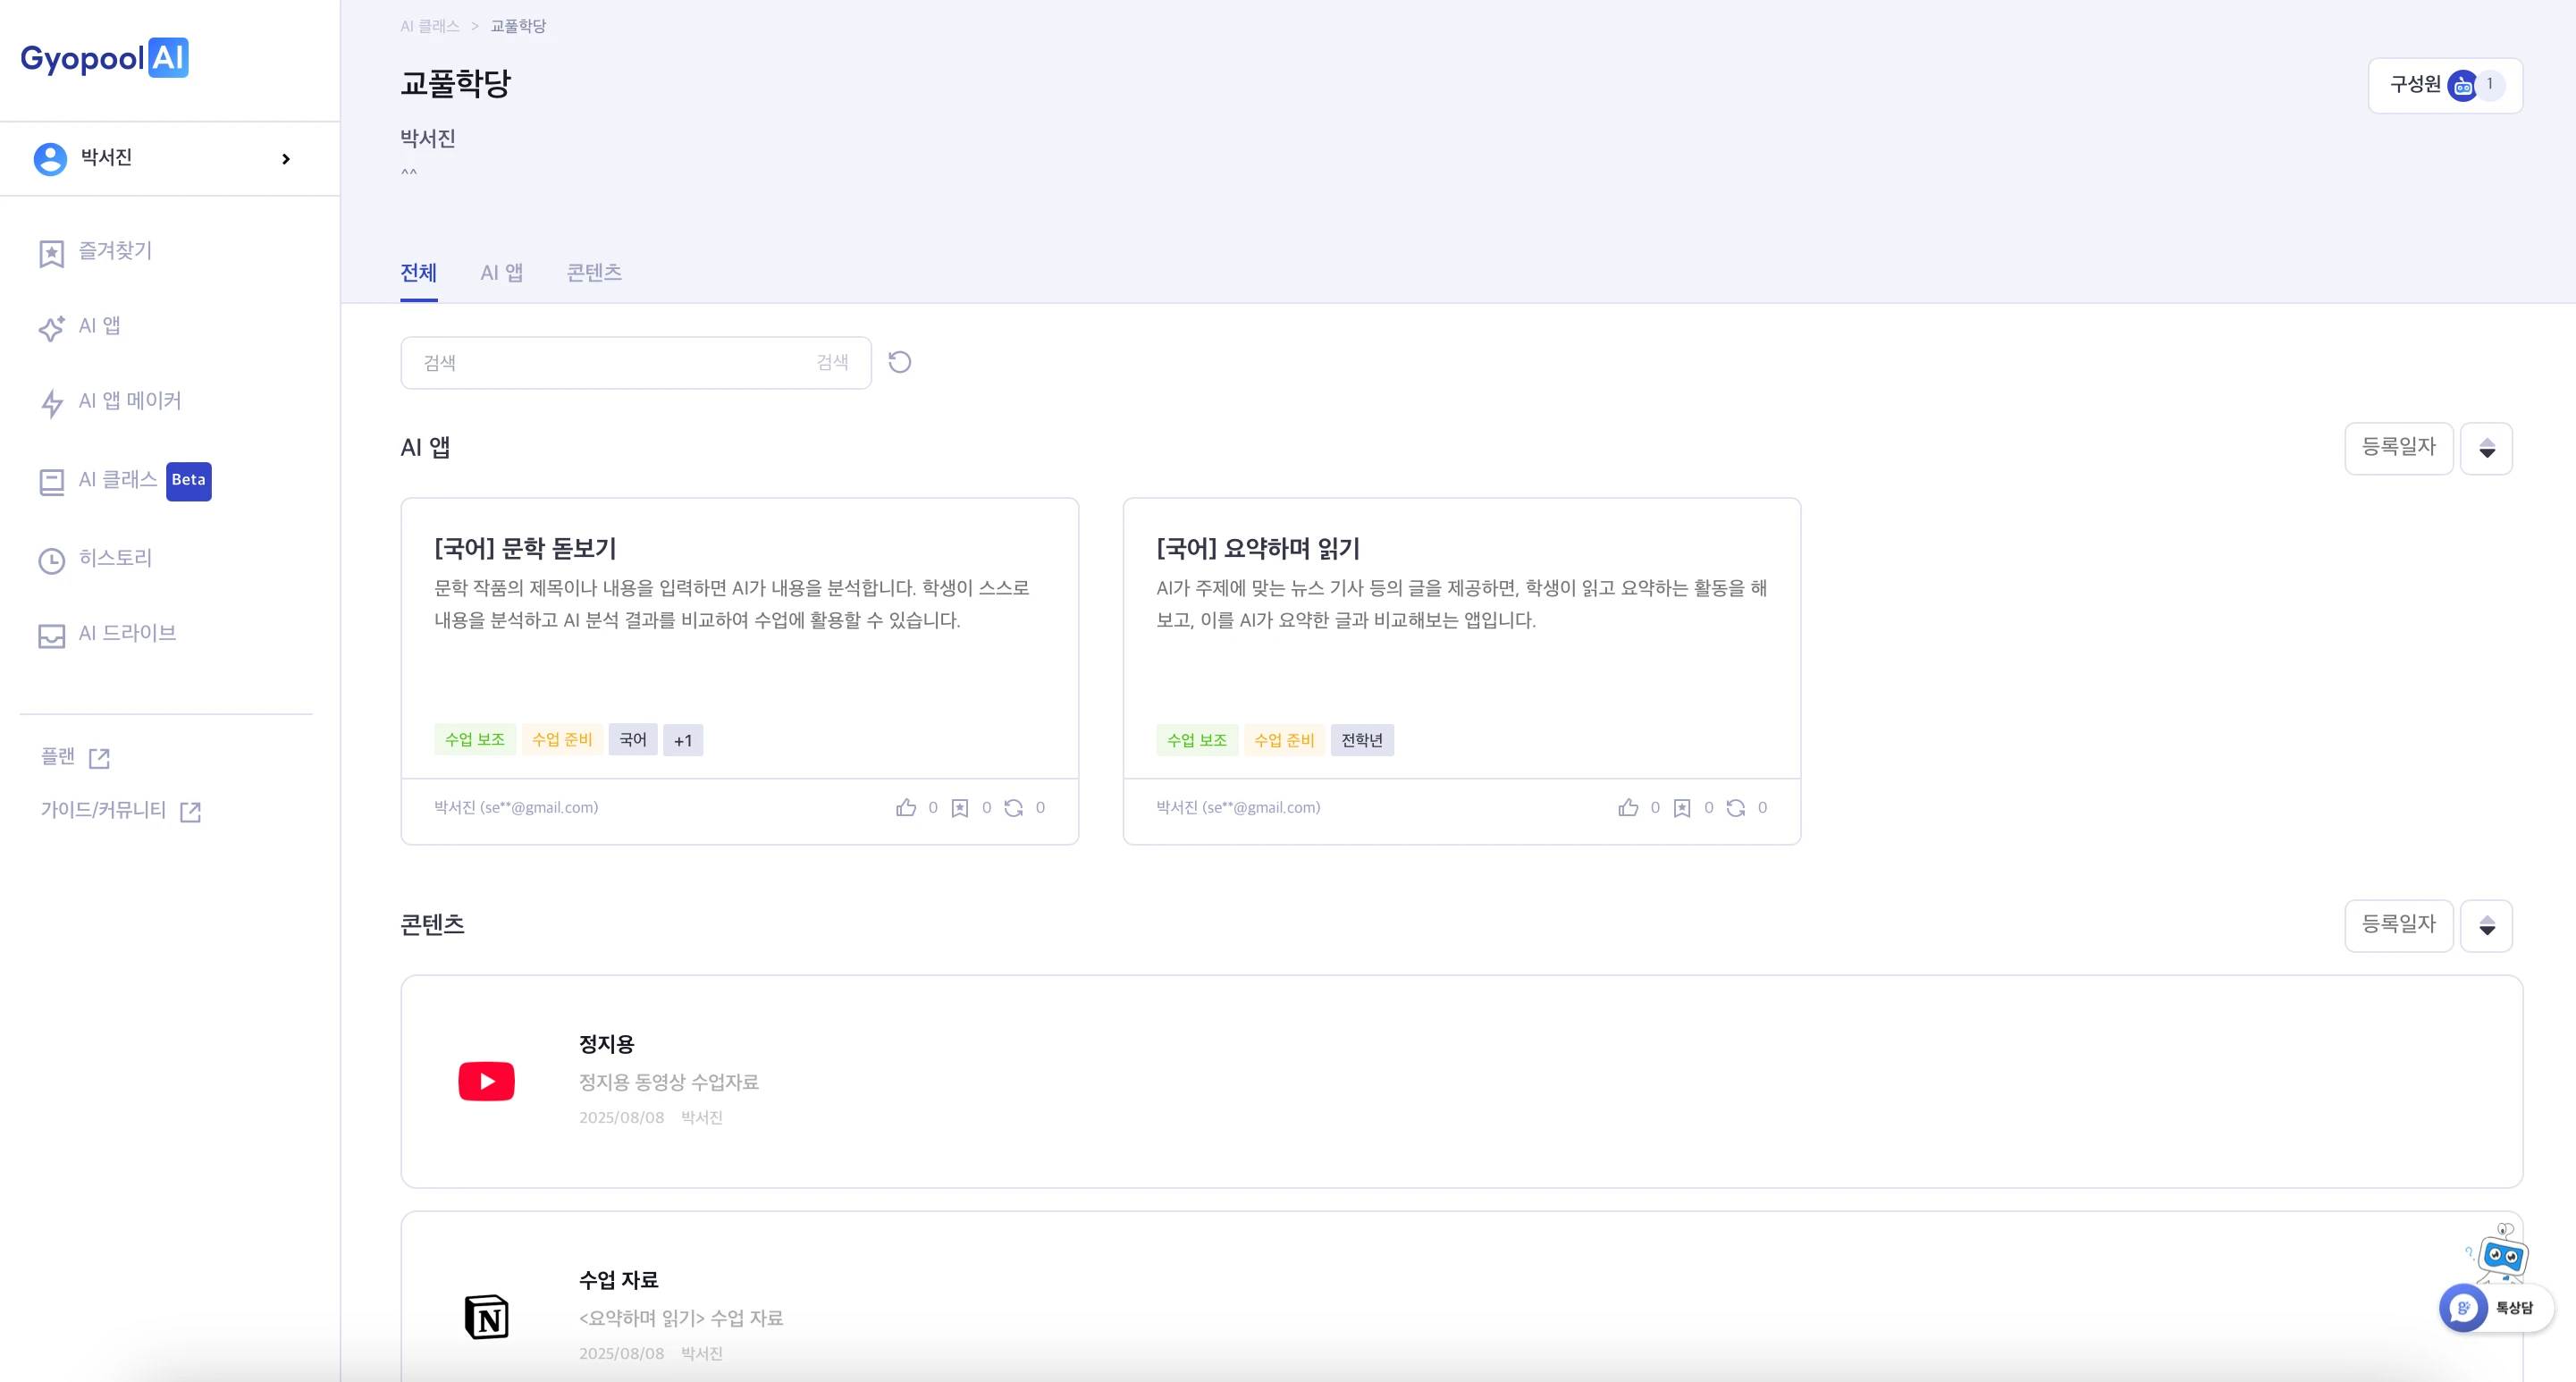Click the search reset refresh icon

pyautogui.click(x=900, y=362)
